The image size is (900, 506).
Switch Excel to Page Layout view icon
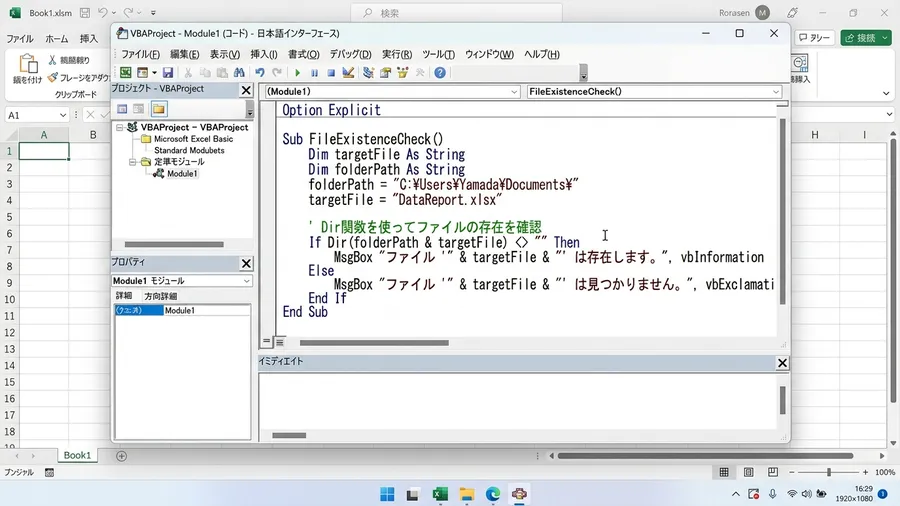tap(748, 472)
